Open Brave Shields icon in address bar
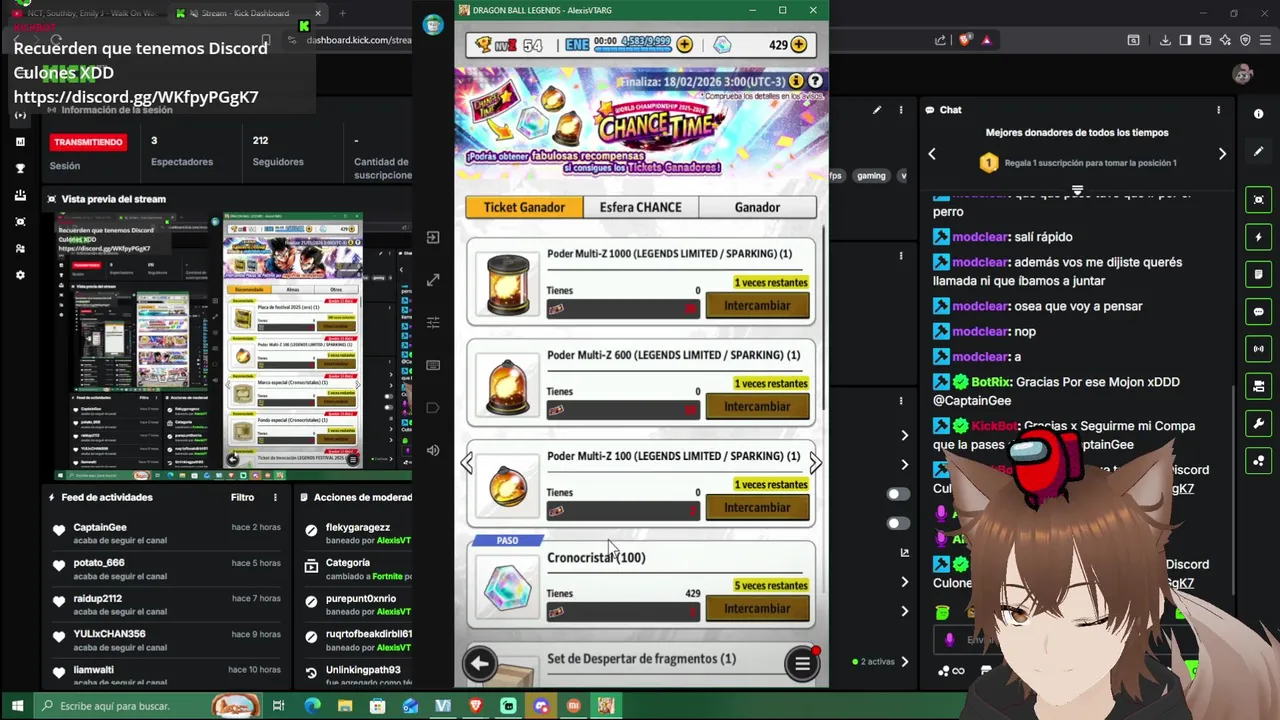This screenshot has height=720, width=1280. pyautogui.click(x=965, y=40)
